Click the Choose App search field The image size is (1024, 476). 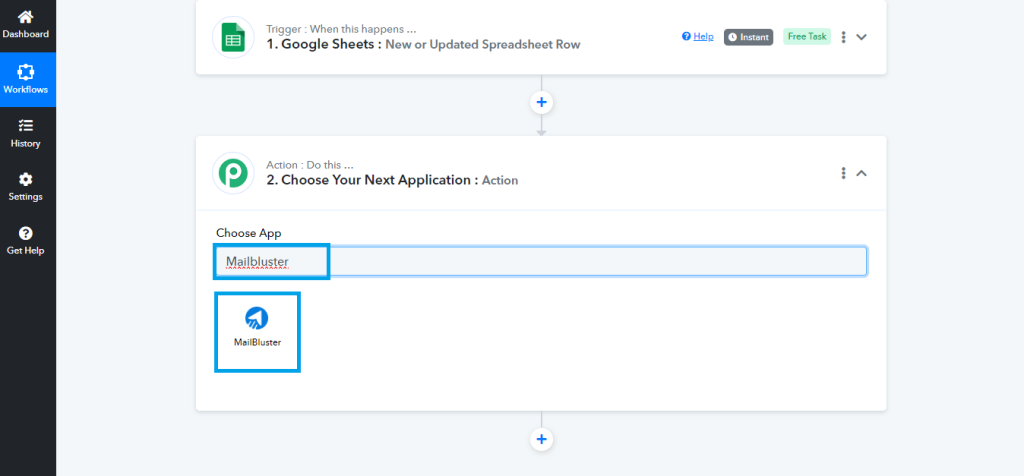pyautogui.click(x=541, y=261)
